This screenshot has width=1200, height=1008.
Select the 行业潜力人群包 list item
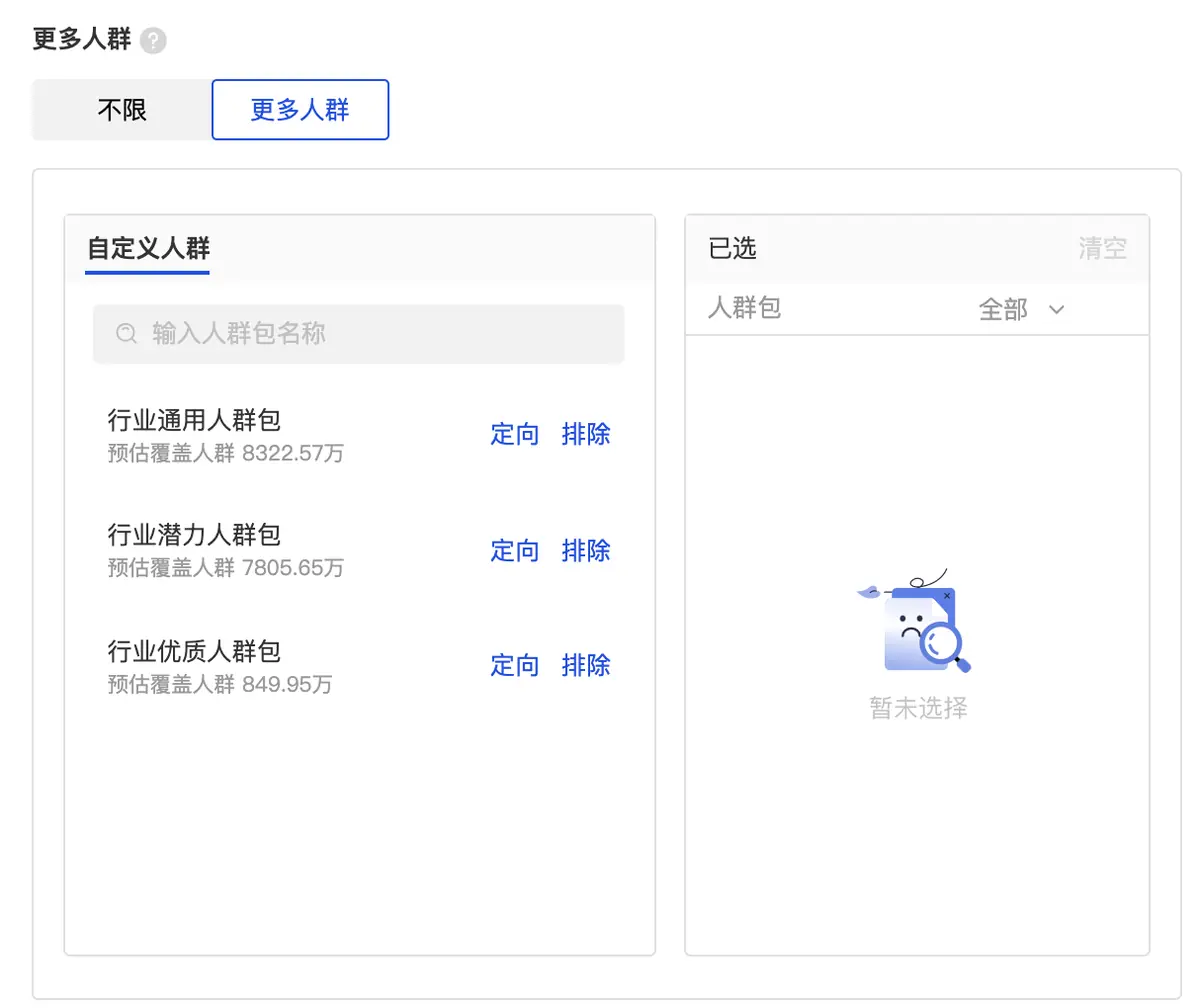pyautogui.click(x=359, y=551)
